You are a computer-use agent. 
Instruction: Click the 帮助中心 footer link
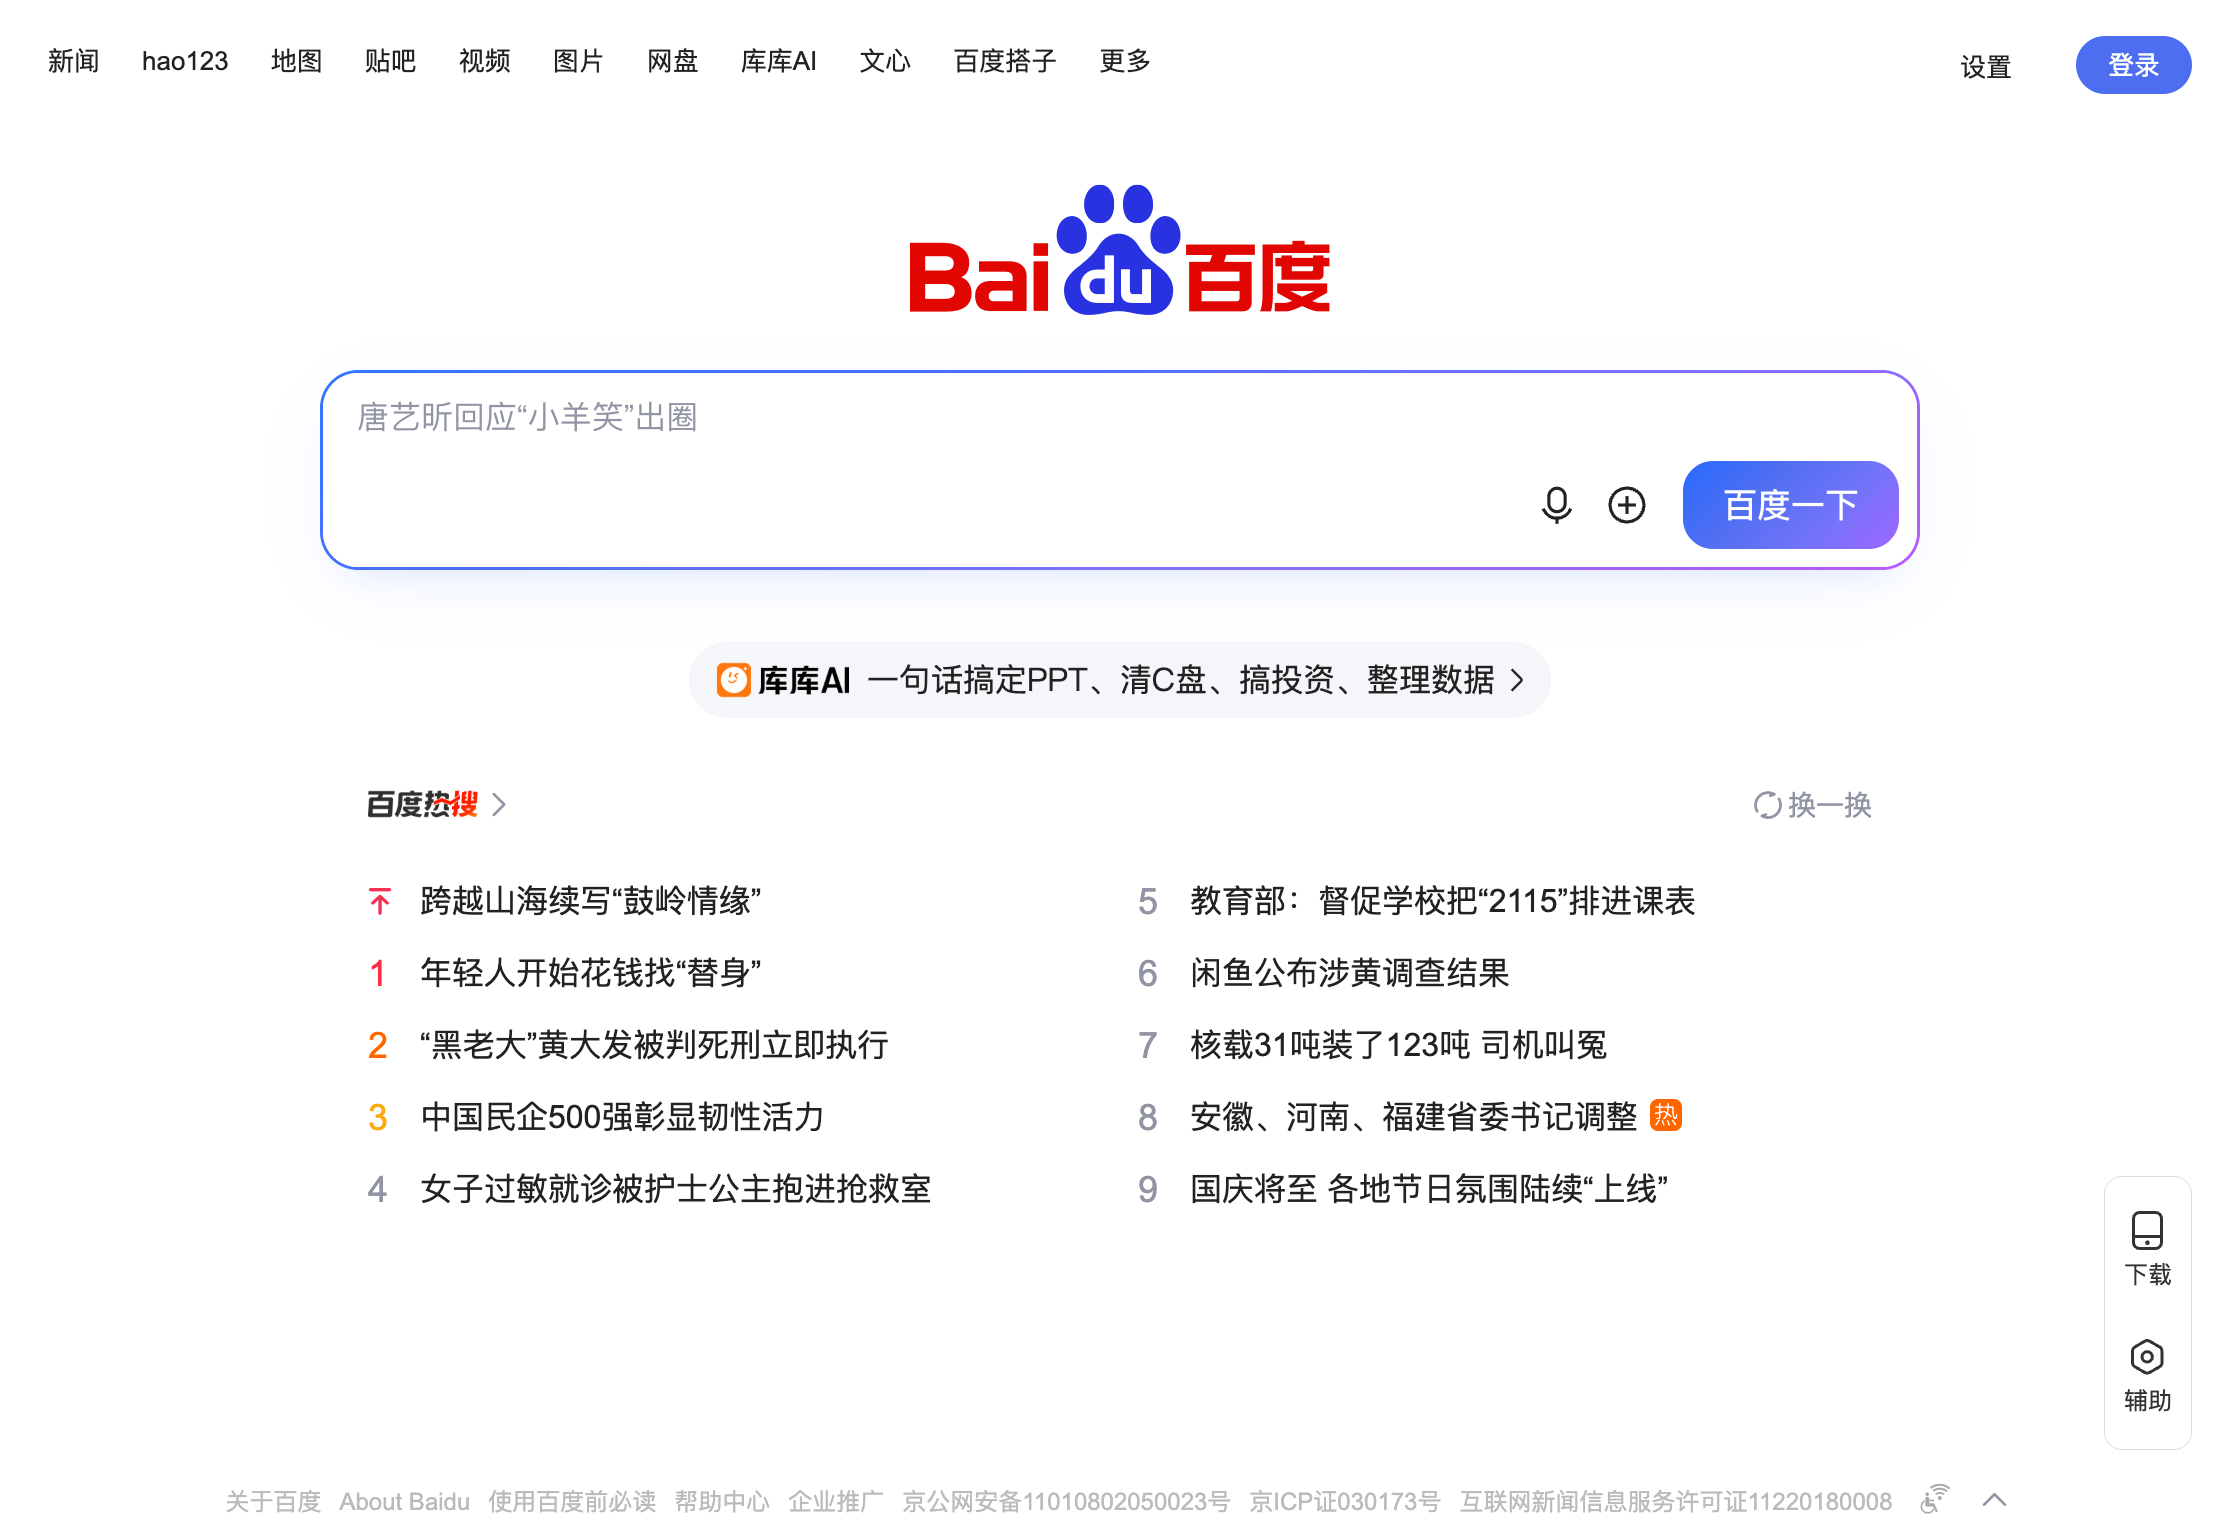coord(722,1501)
